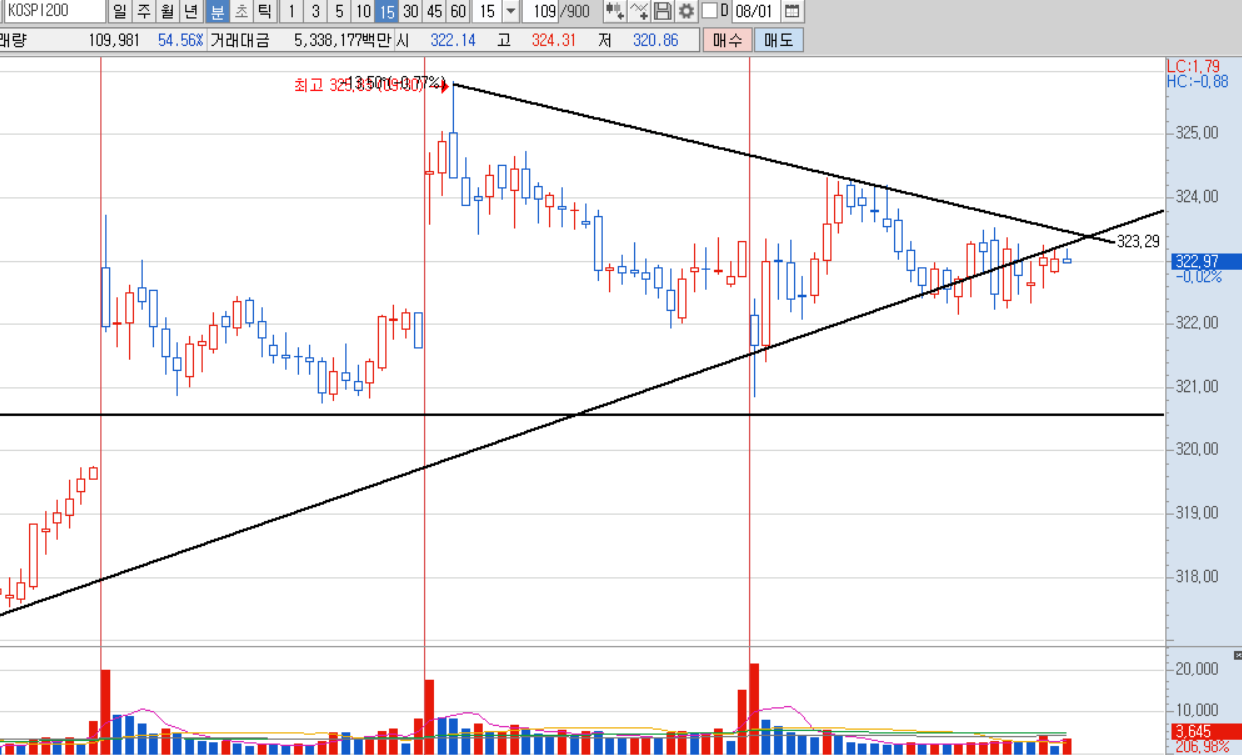Choose the 5-minute interval button
1242x755 pixels.
point(339,11)
